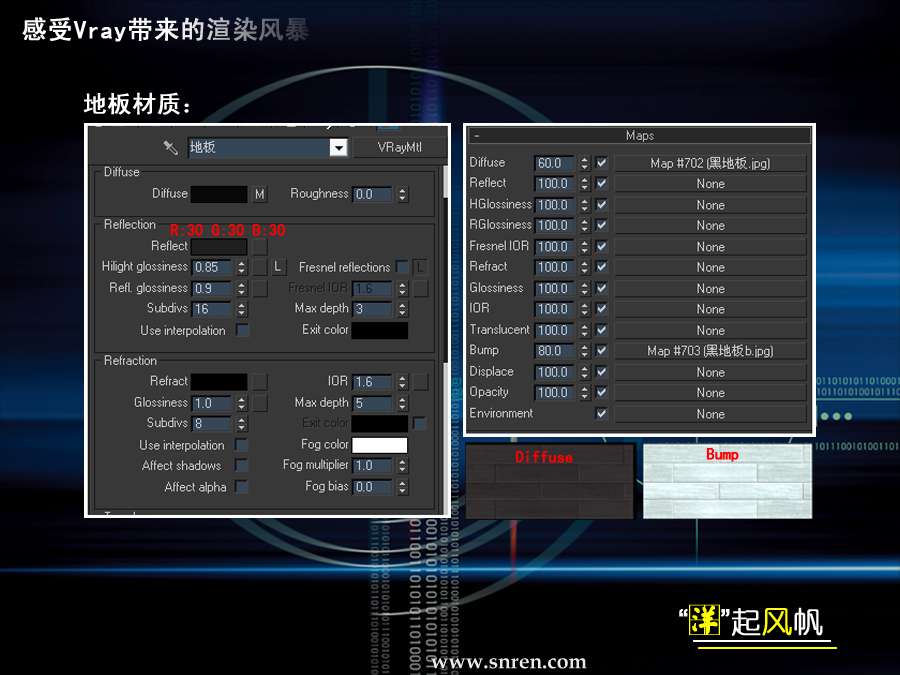This screenshot has height=675, width=900.
Task: Open the reflection Exit color swatch
Action: 379,330
